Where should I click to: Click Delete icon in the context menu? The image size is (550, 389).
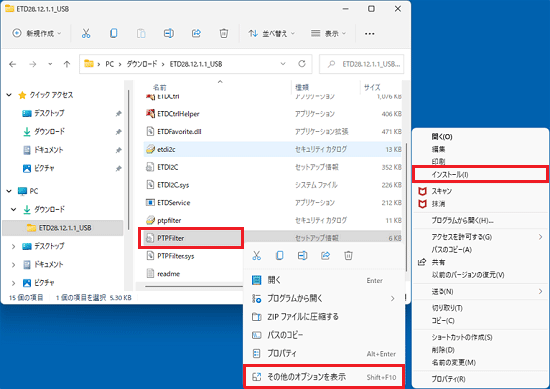[x=348, y=255]
